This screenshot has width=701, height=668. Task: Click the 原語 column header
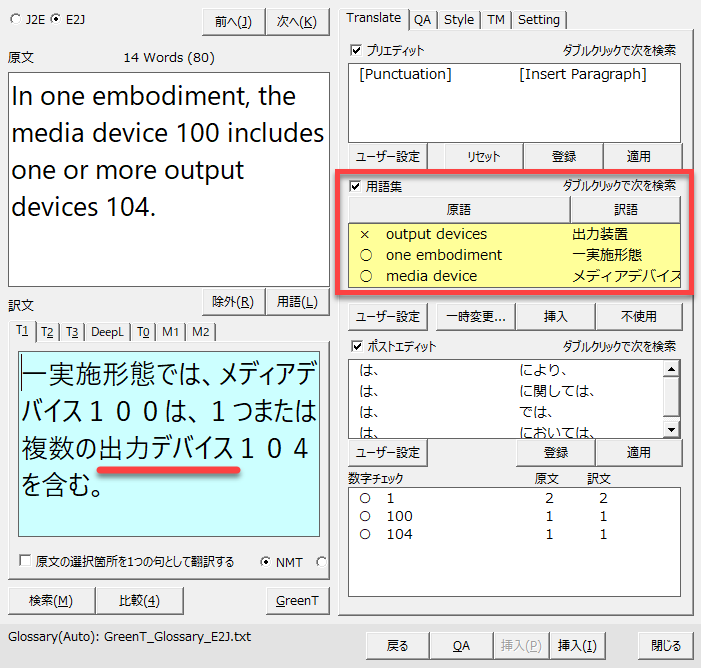click(459, 210)
